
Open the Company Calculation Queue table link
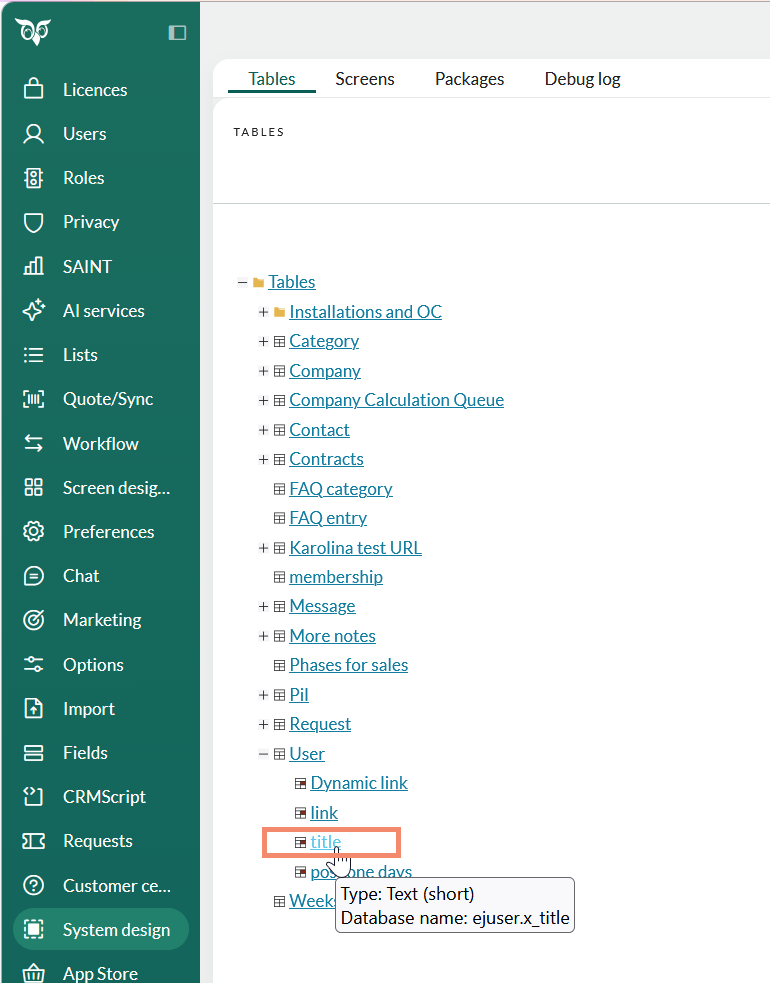[396, 400]
